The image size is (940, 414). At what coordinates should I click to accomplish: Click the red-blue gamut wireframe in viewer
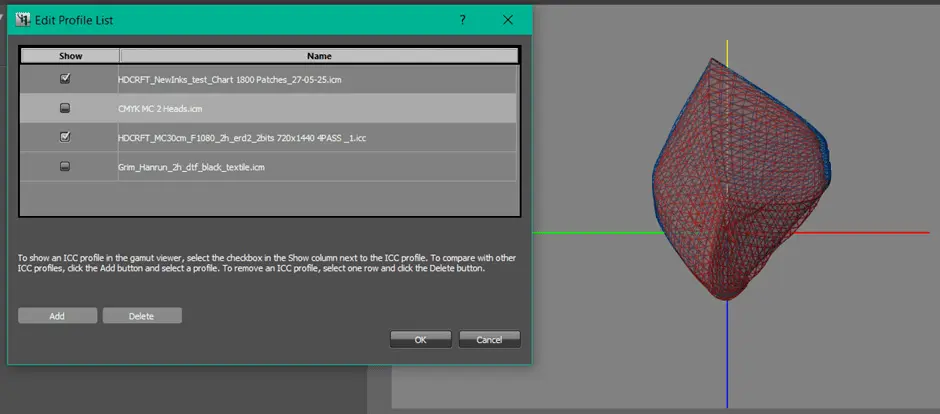pos(741,180)
